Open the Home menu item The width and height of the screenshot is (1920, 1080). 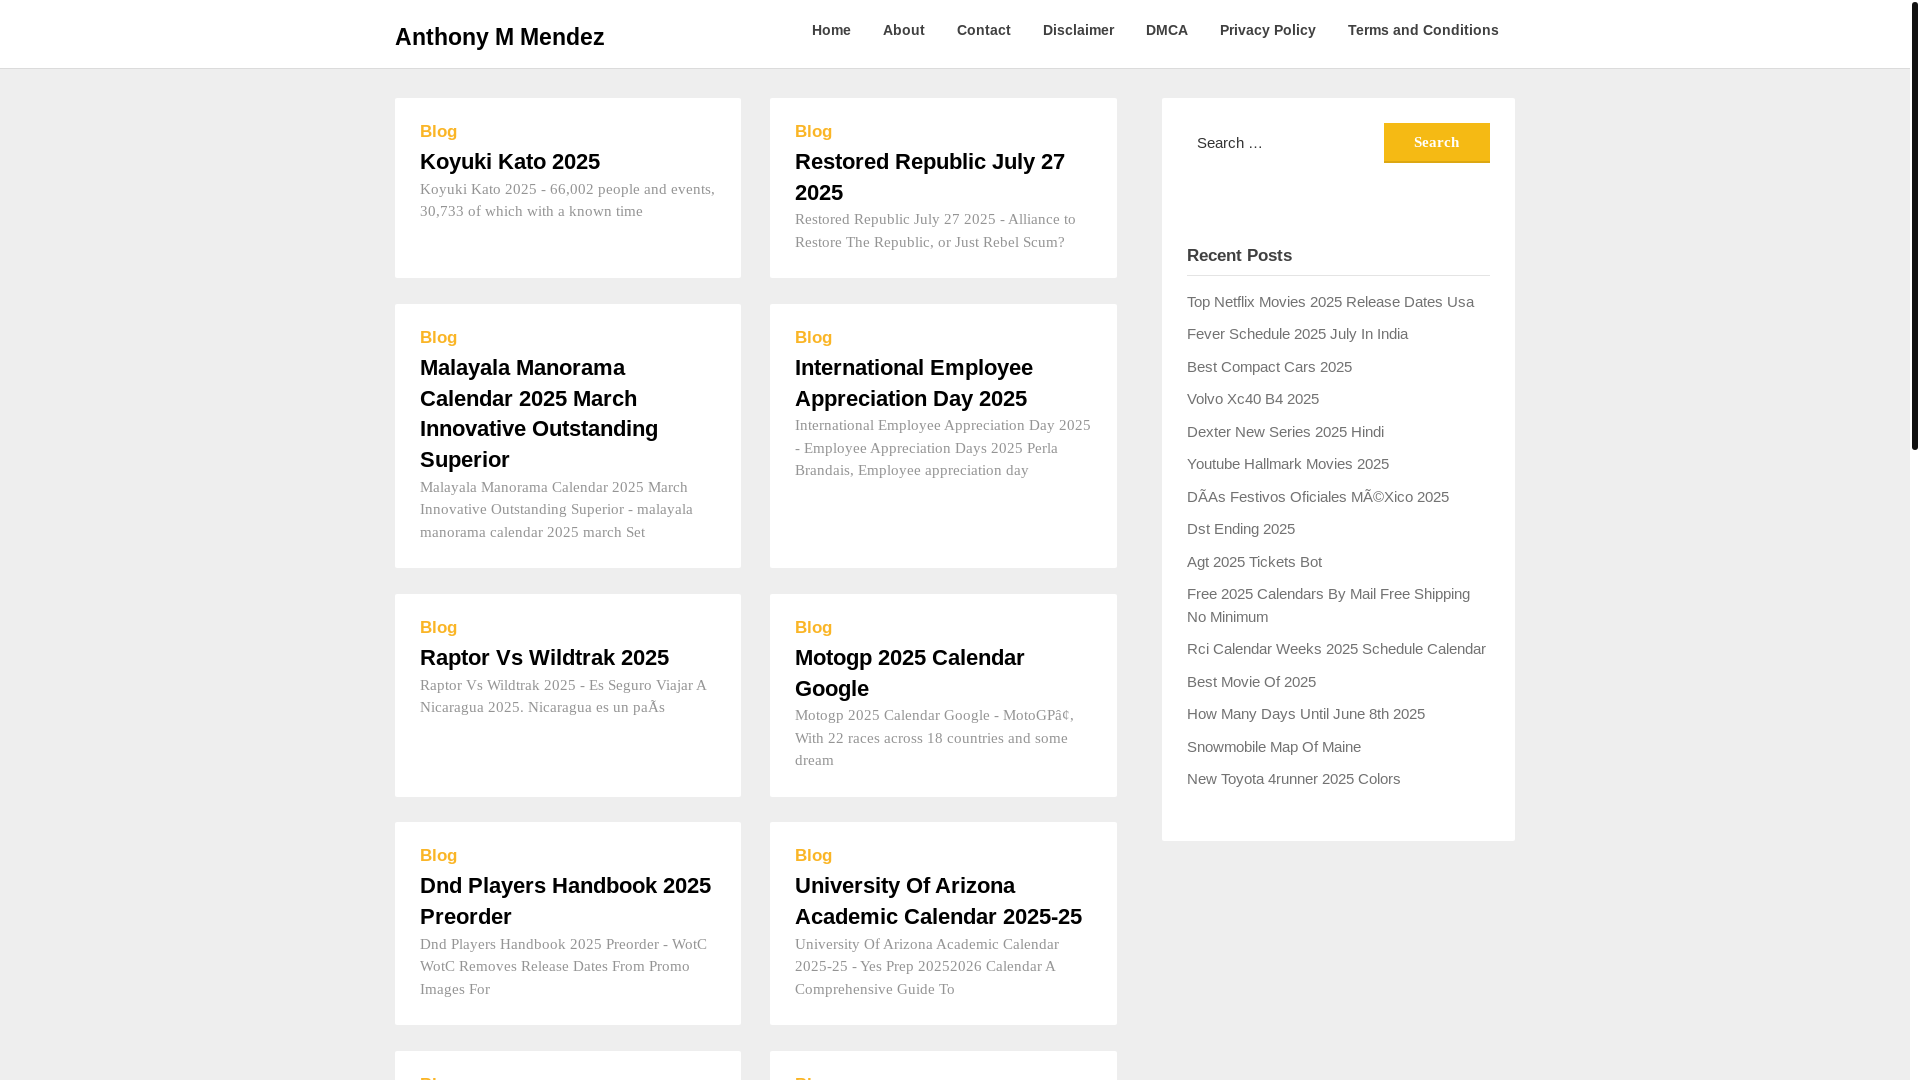coord(831,30)
